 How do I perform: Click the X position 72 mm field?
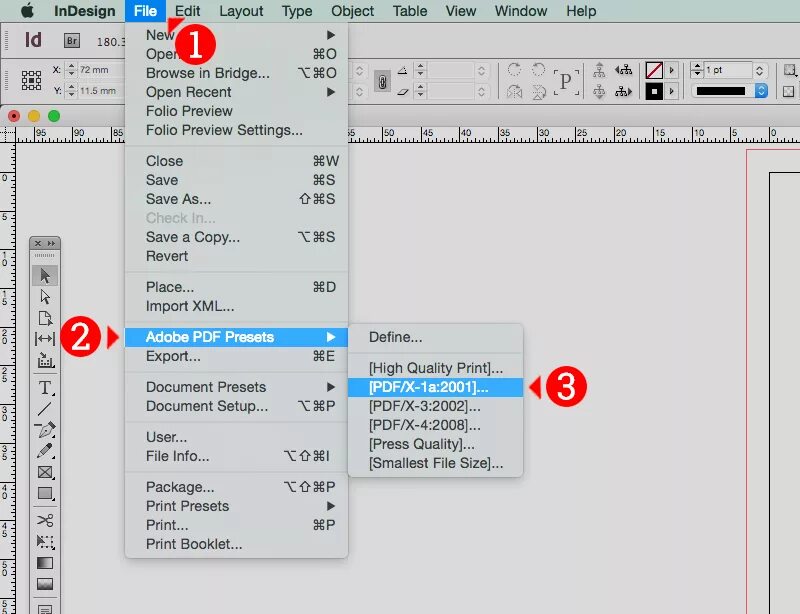[x=101, y=70]
